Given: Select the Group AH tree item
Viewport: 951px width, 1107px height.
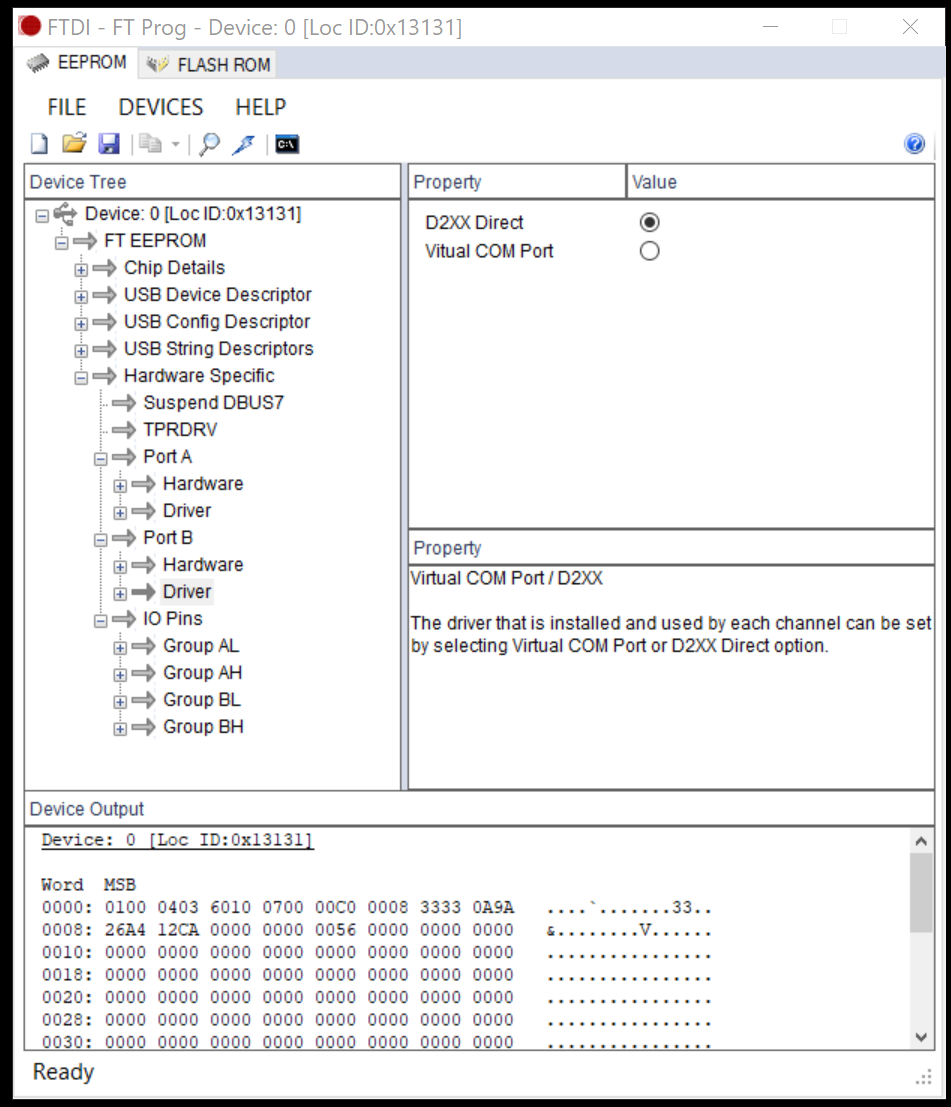Looking at the screenshot, I should (x=202, y=672).
